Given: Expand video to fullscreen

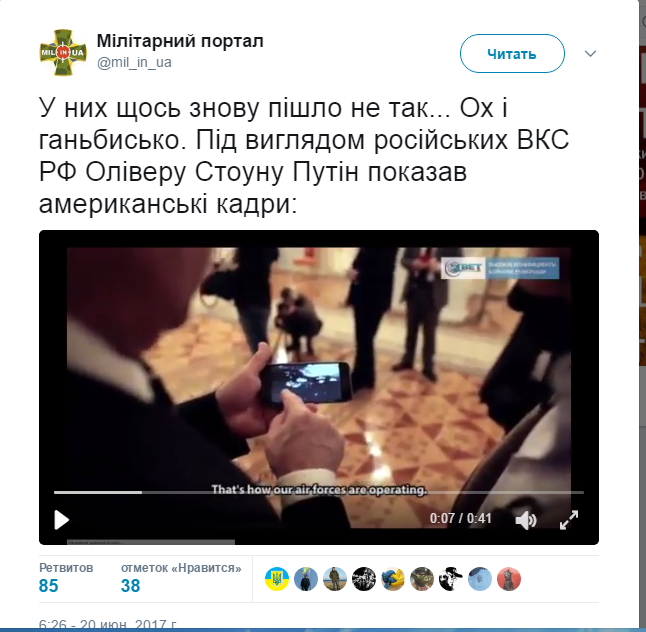Looking at the screenshot, I should [569, 520].
